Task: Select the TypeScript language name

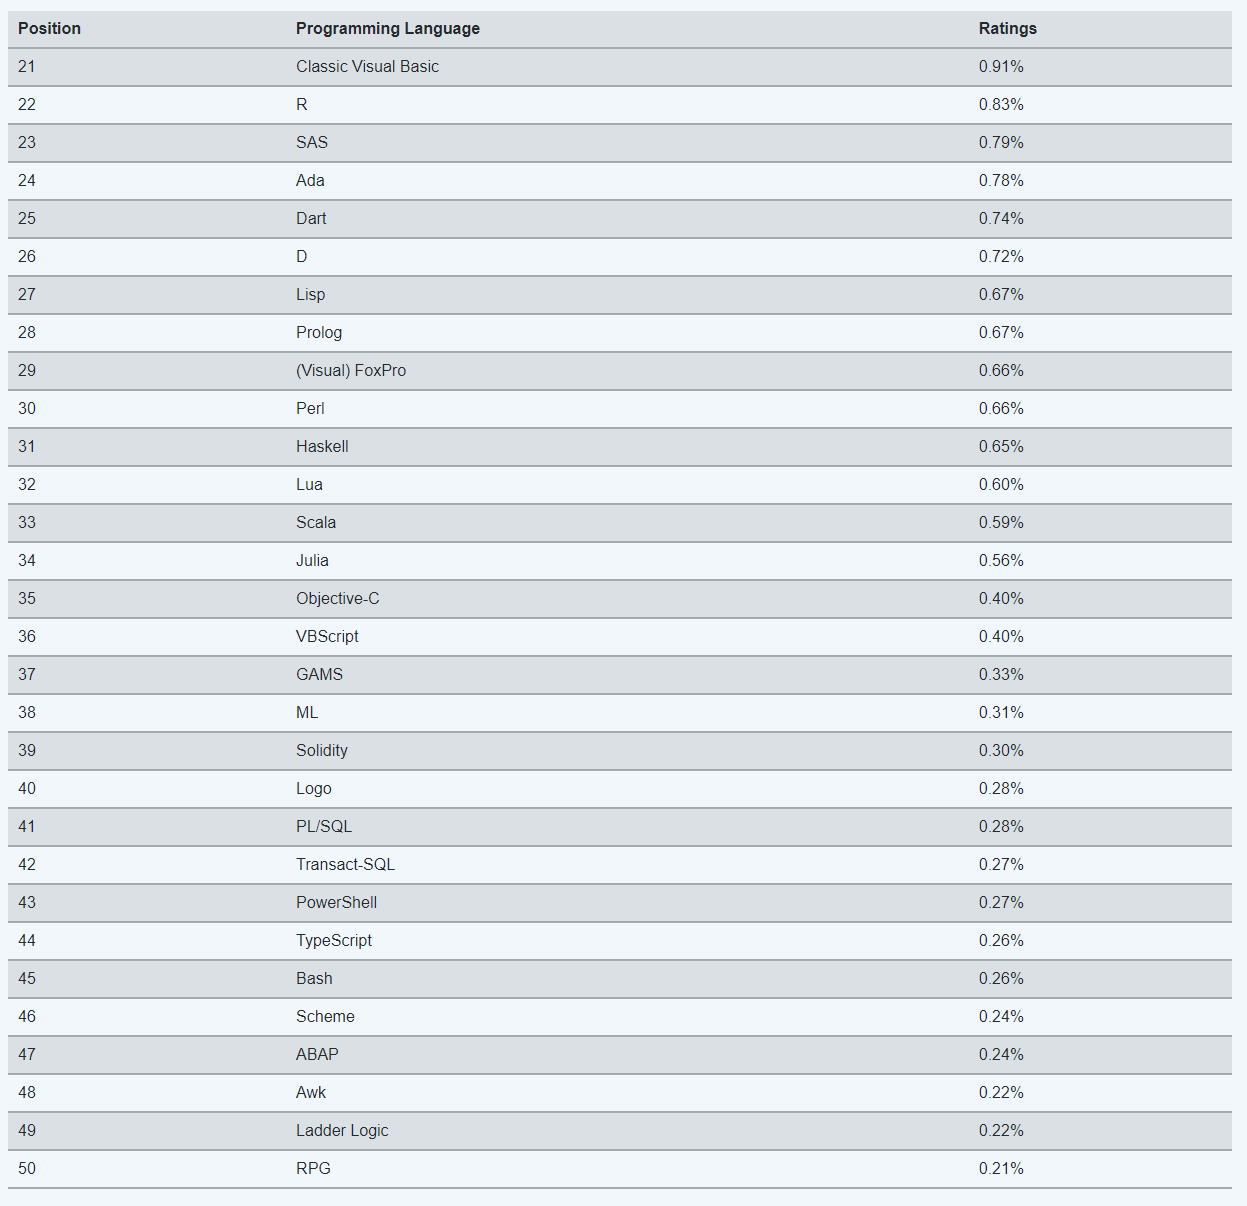Action: click(x=334, y=940)
